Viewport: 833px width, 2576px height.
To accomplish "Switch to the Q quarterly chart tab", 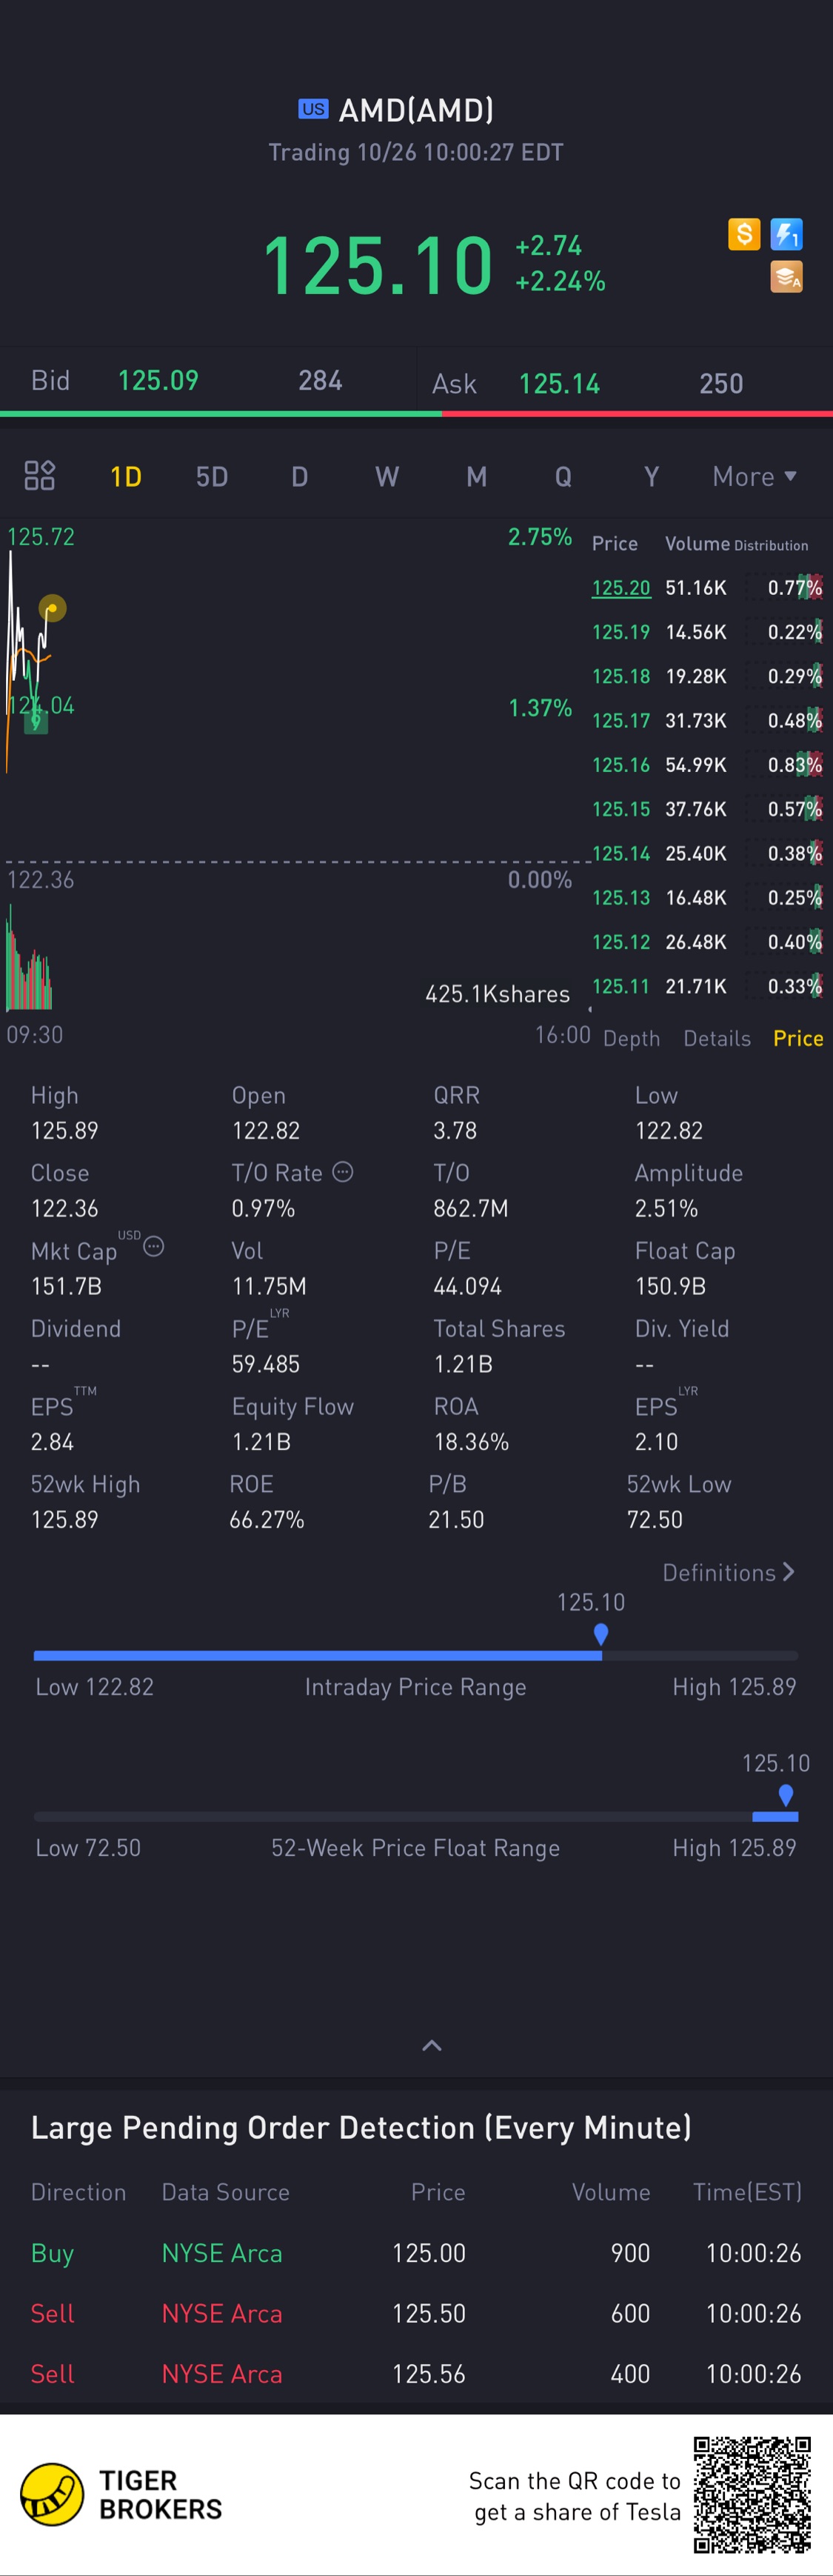I will click(x=564, y=476).
